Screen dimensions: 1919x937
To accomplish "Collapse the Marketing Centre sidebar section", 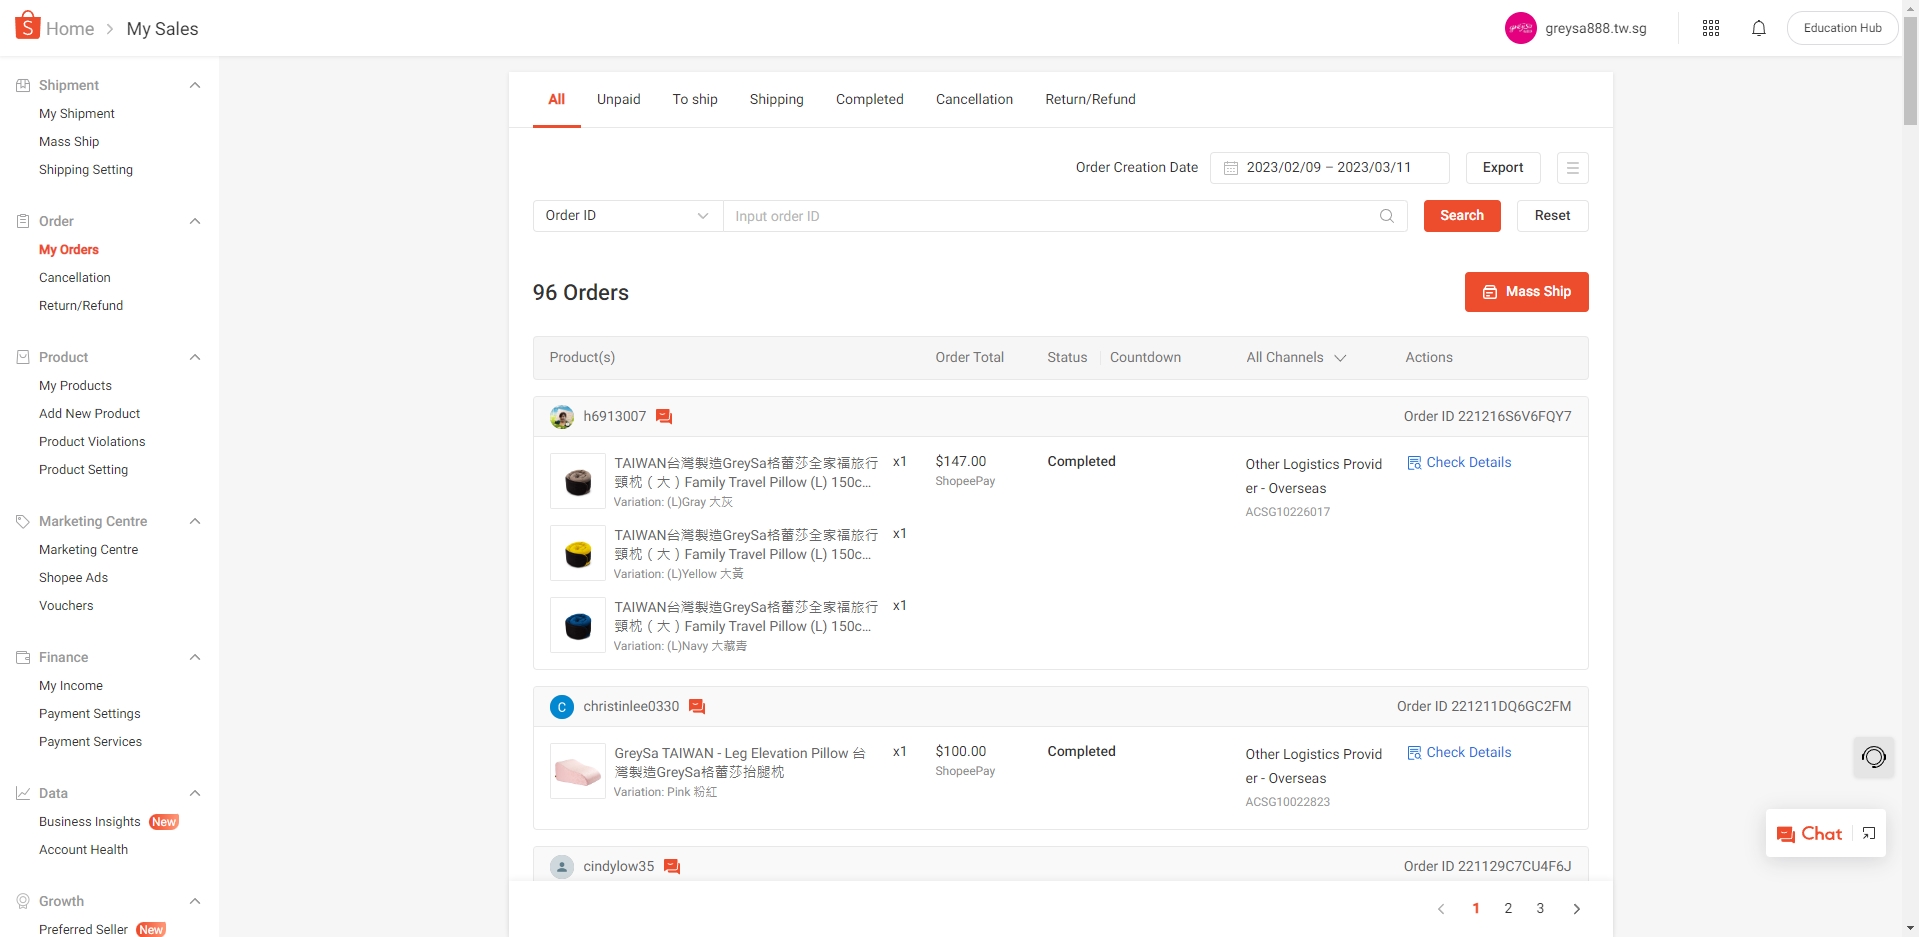I will (x=195, y=521).
